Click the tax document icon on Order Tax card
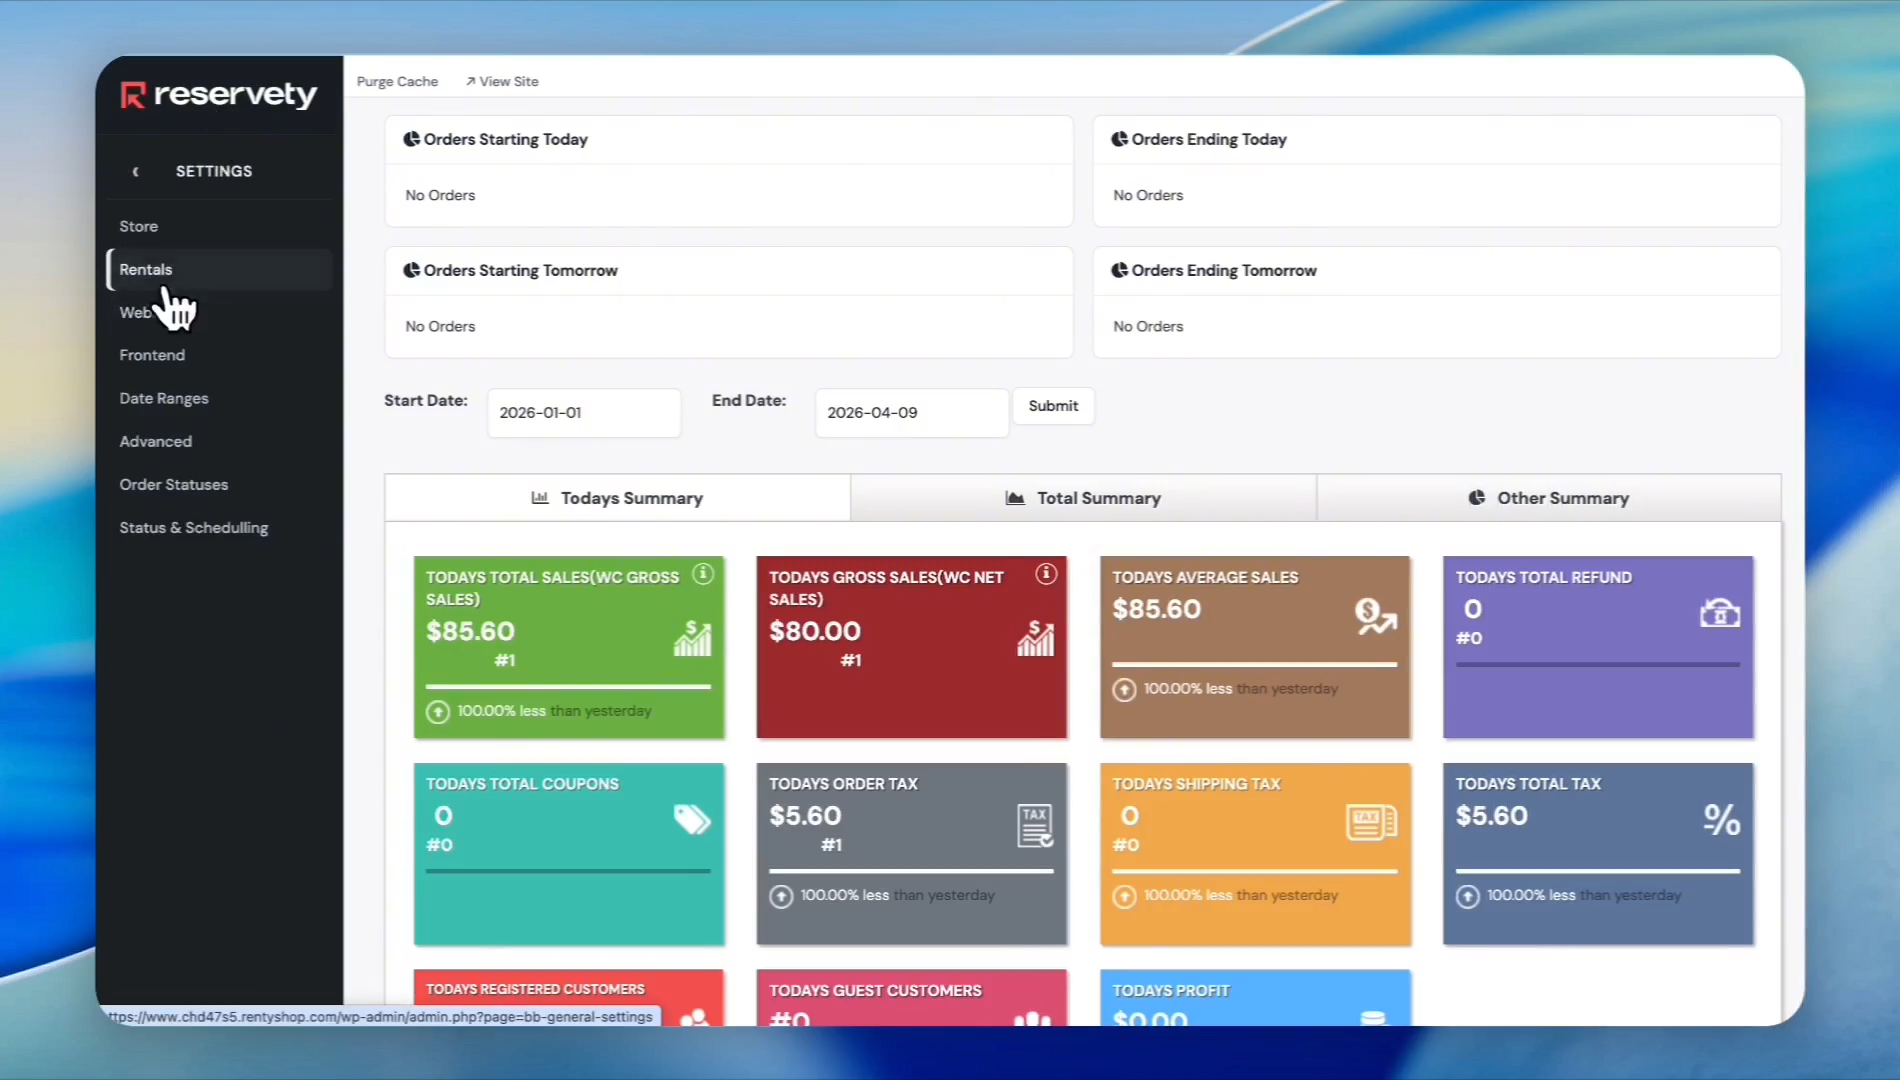The height and width of the screenshot is (1080, 1900). 1035,826
